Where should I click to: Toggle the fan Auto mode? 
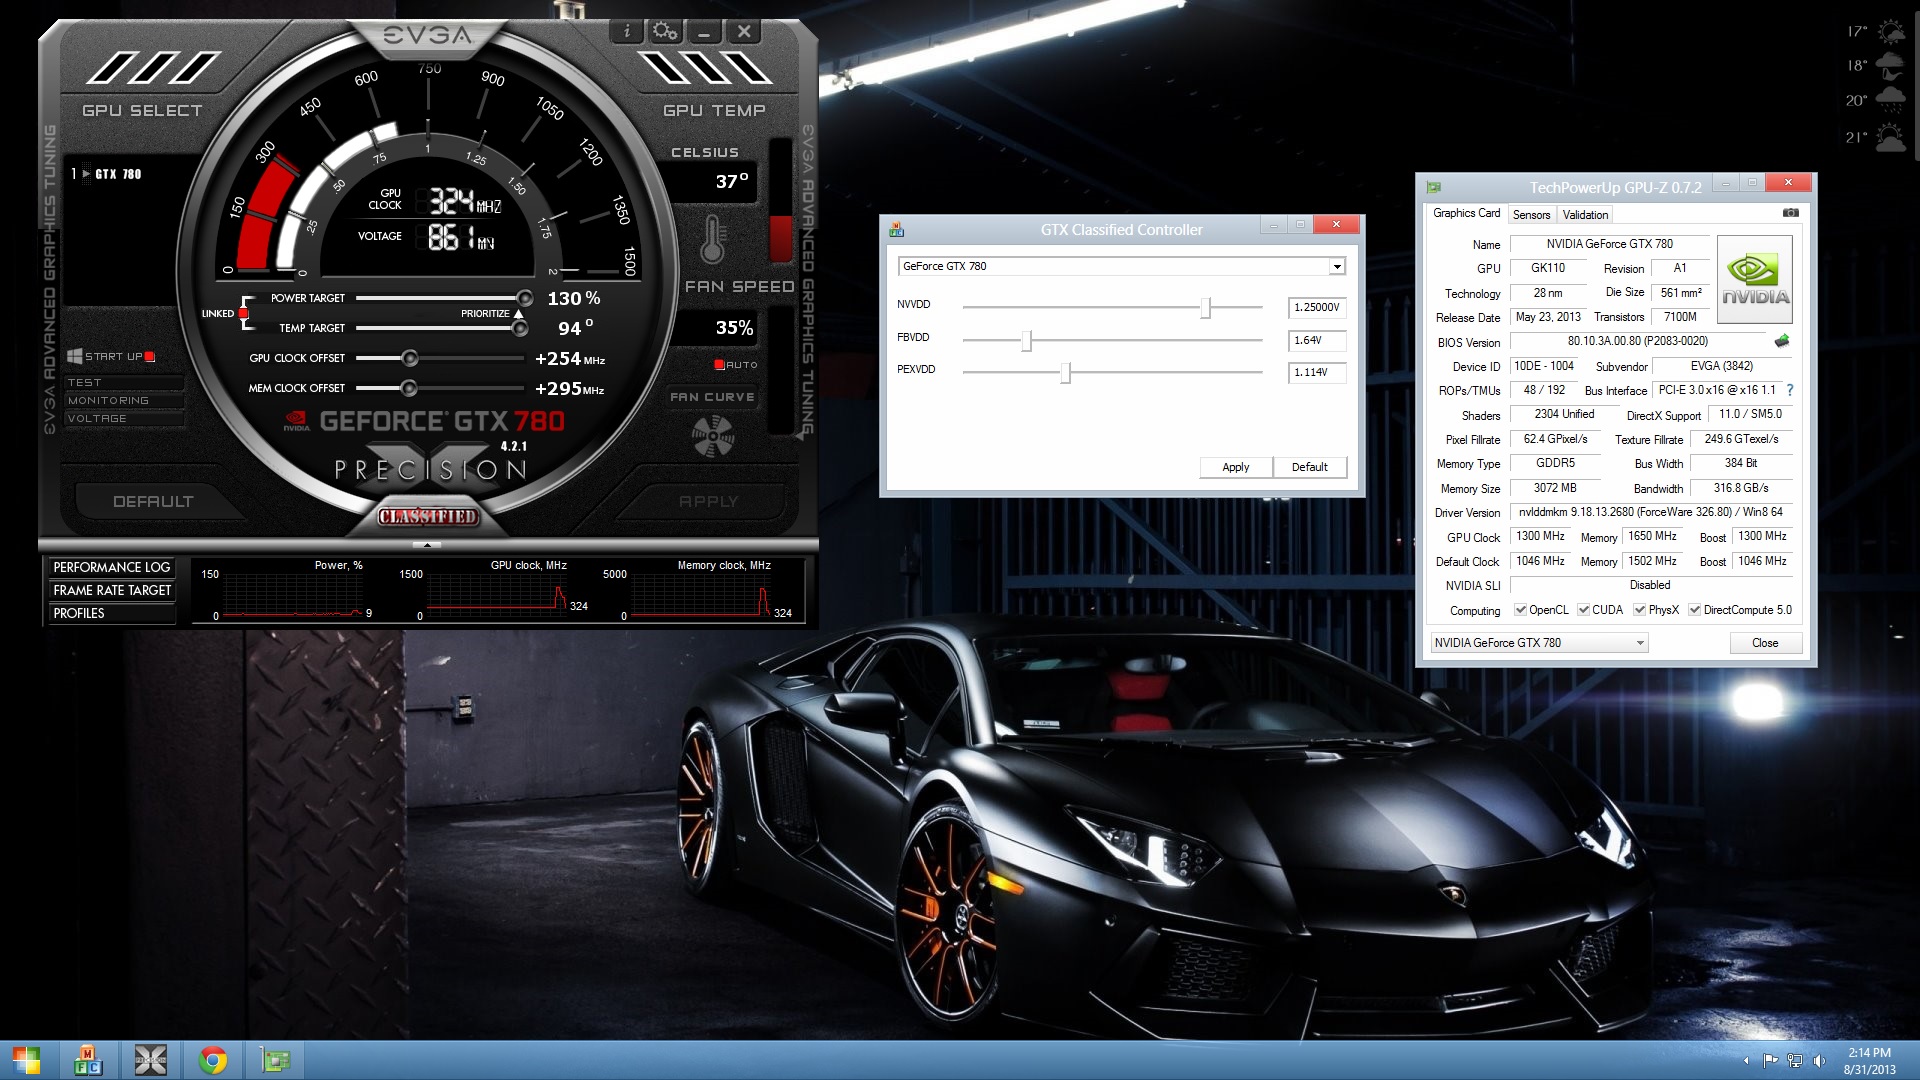(719, 365)
